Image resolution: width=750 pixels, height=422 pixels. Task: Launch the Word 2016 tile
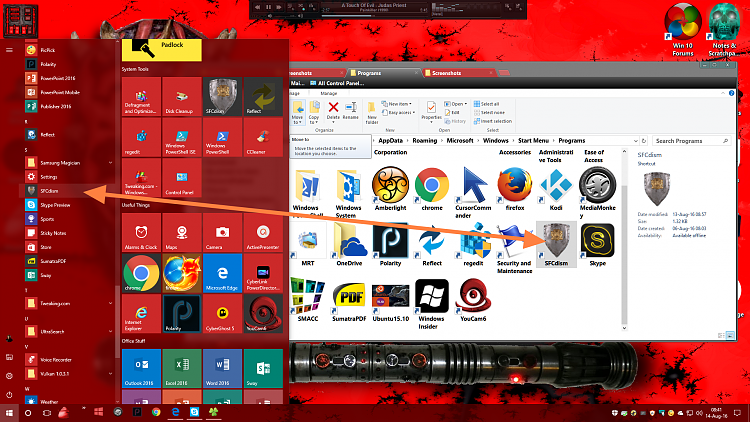[222, 368]
